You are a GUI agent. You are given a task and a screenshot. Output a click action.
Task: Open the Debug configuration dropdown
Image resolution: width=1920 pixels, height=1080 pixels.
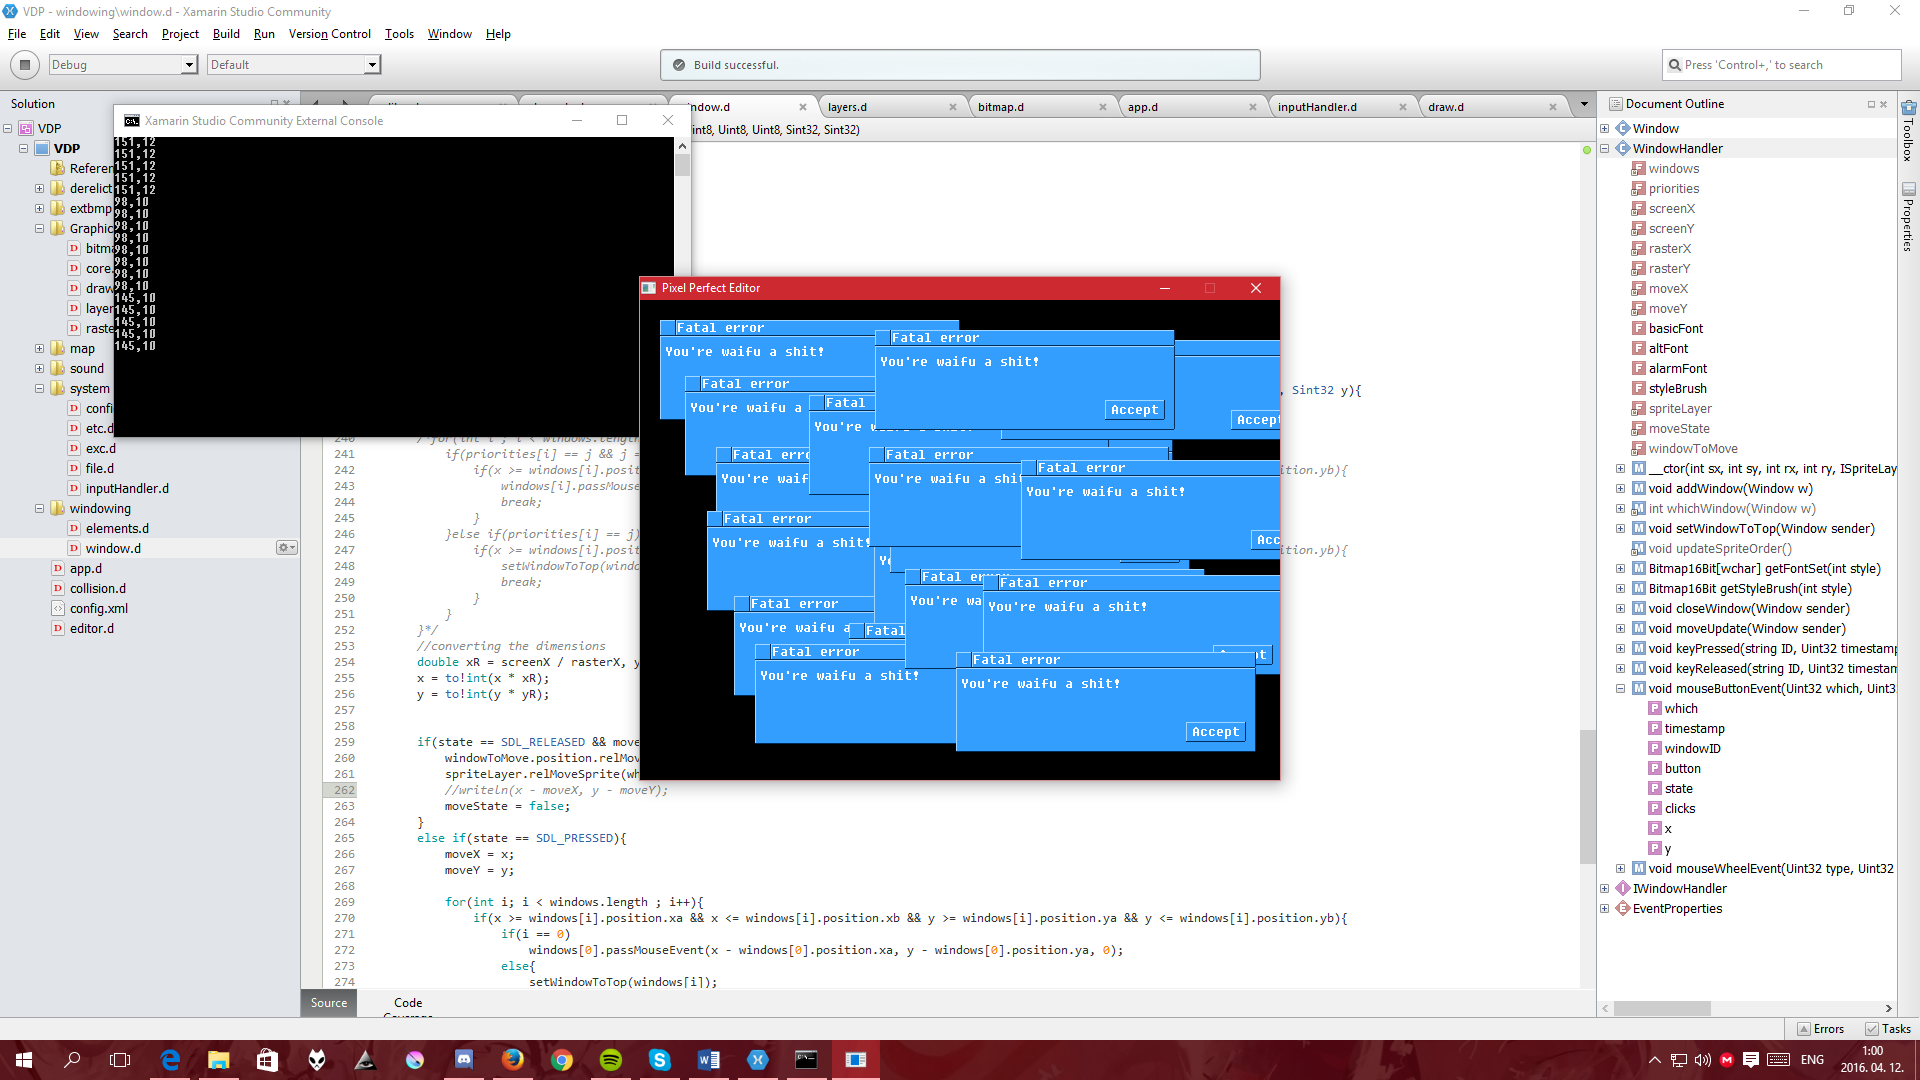(x=188, y=65)
